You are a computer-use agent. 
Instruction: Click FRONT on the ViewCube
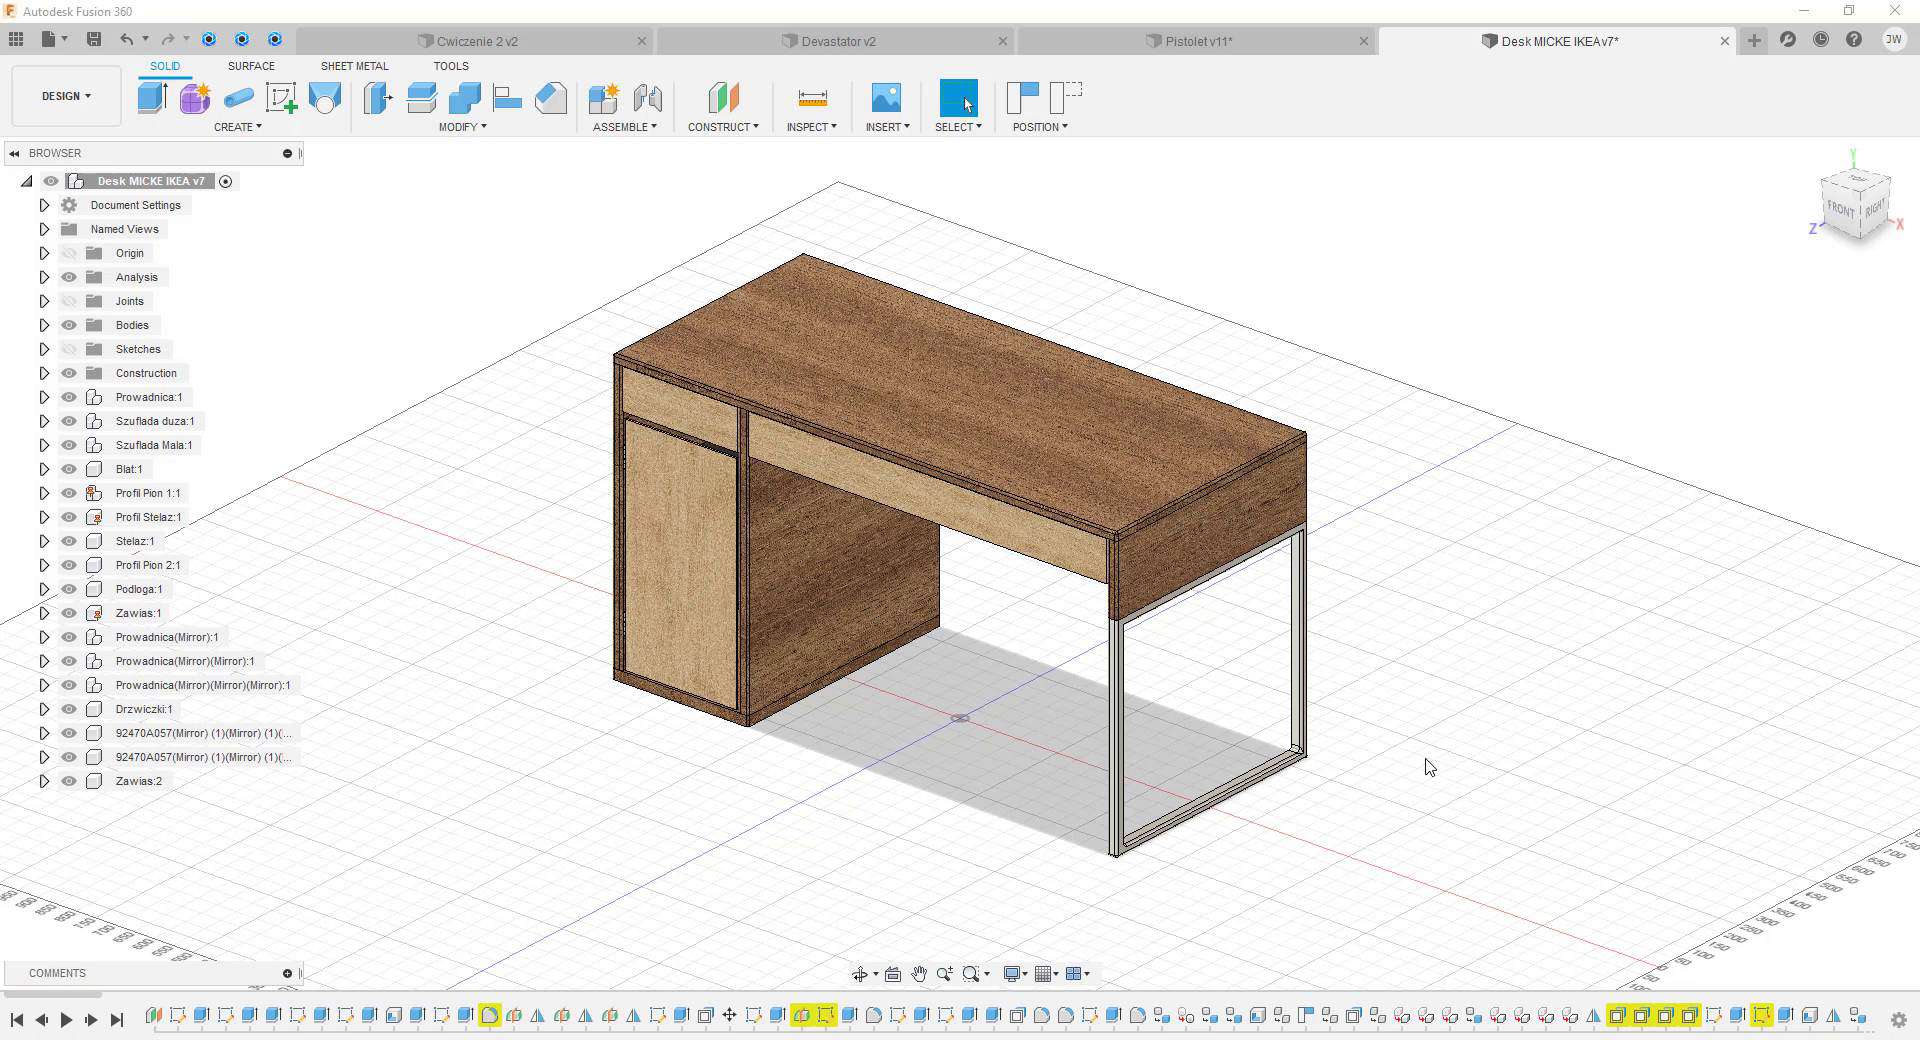(x=1840, y=210)
